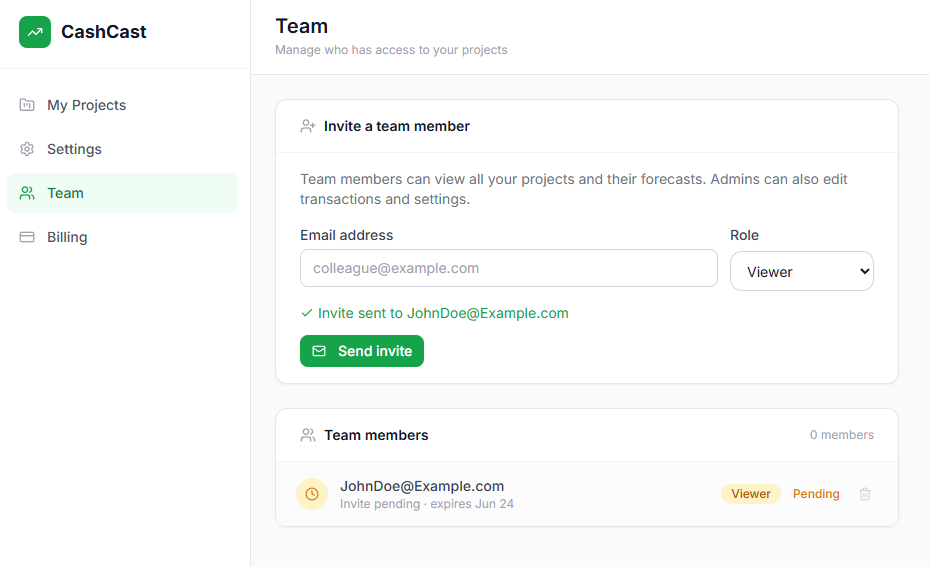Click the add-user icon by Invite heading
The width and height of the screenshot is (929, 567).
[308, 126]
